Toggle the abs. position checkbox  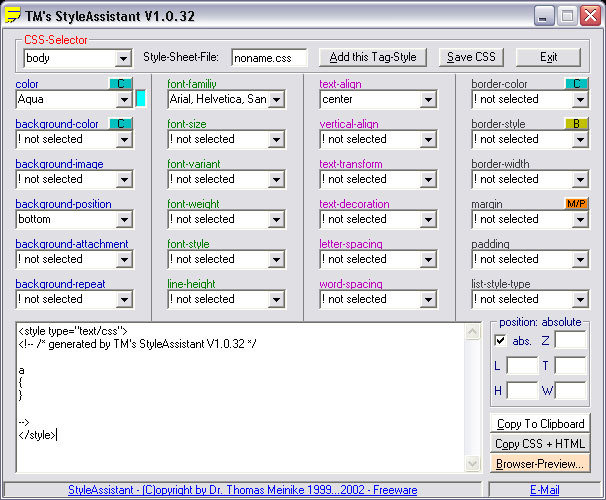click(x=500, y=340)
